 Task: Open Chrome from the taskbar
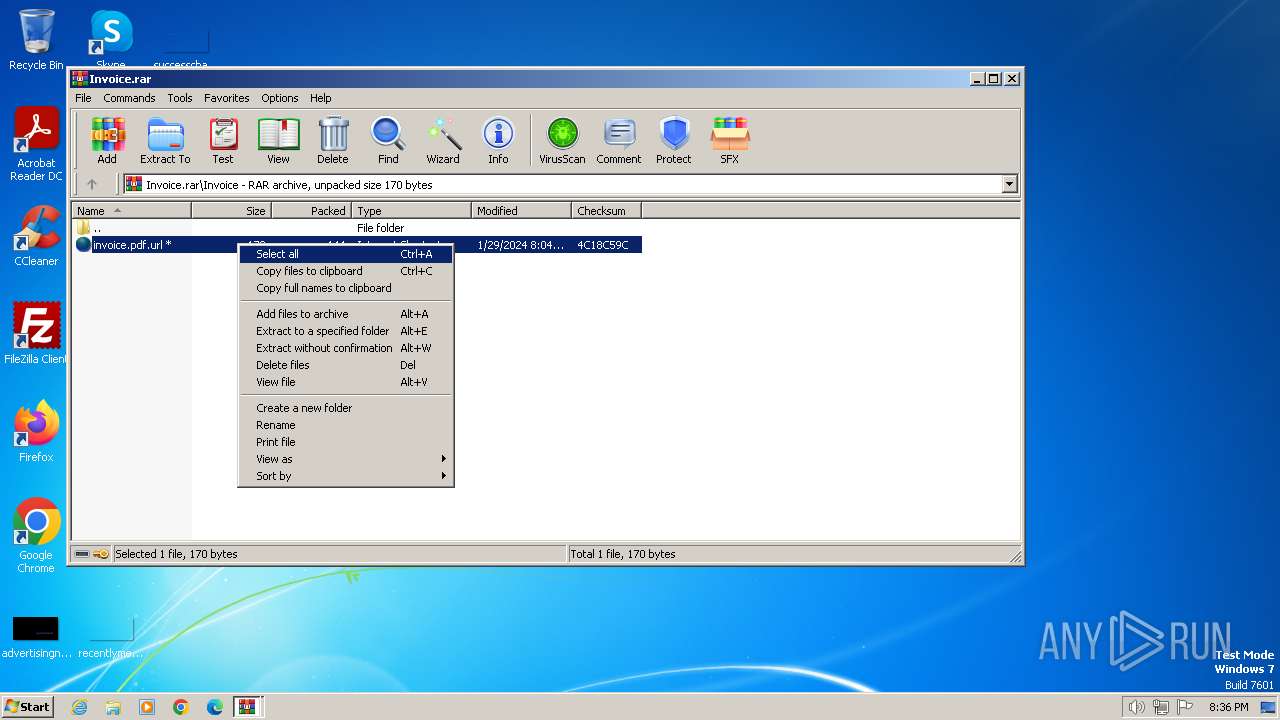[181, 707]
